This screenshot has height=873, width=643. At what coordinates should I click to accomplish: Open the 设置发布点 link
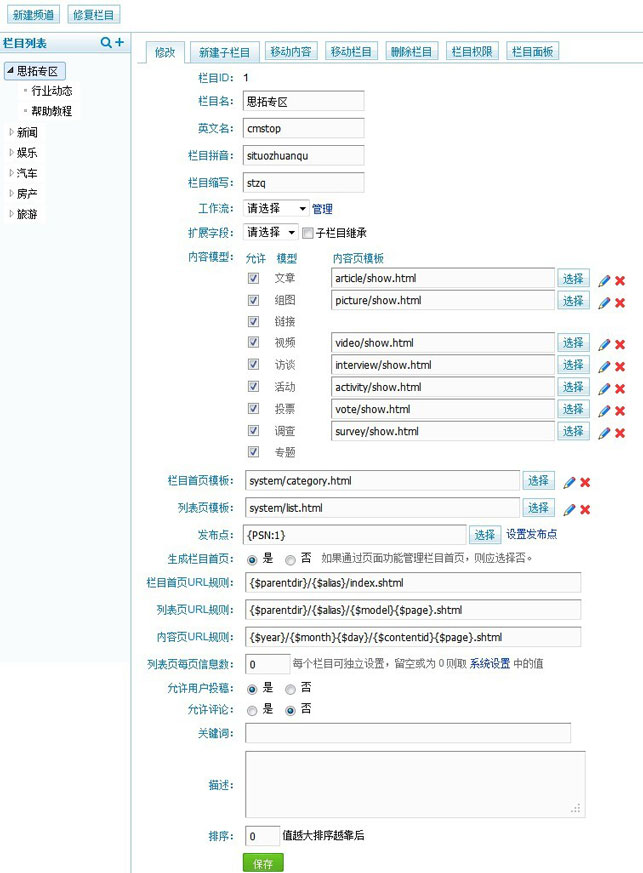tap(531, 534)
